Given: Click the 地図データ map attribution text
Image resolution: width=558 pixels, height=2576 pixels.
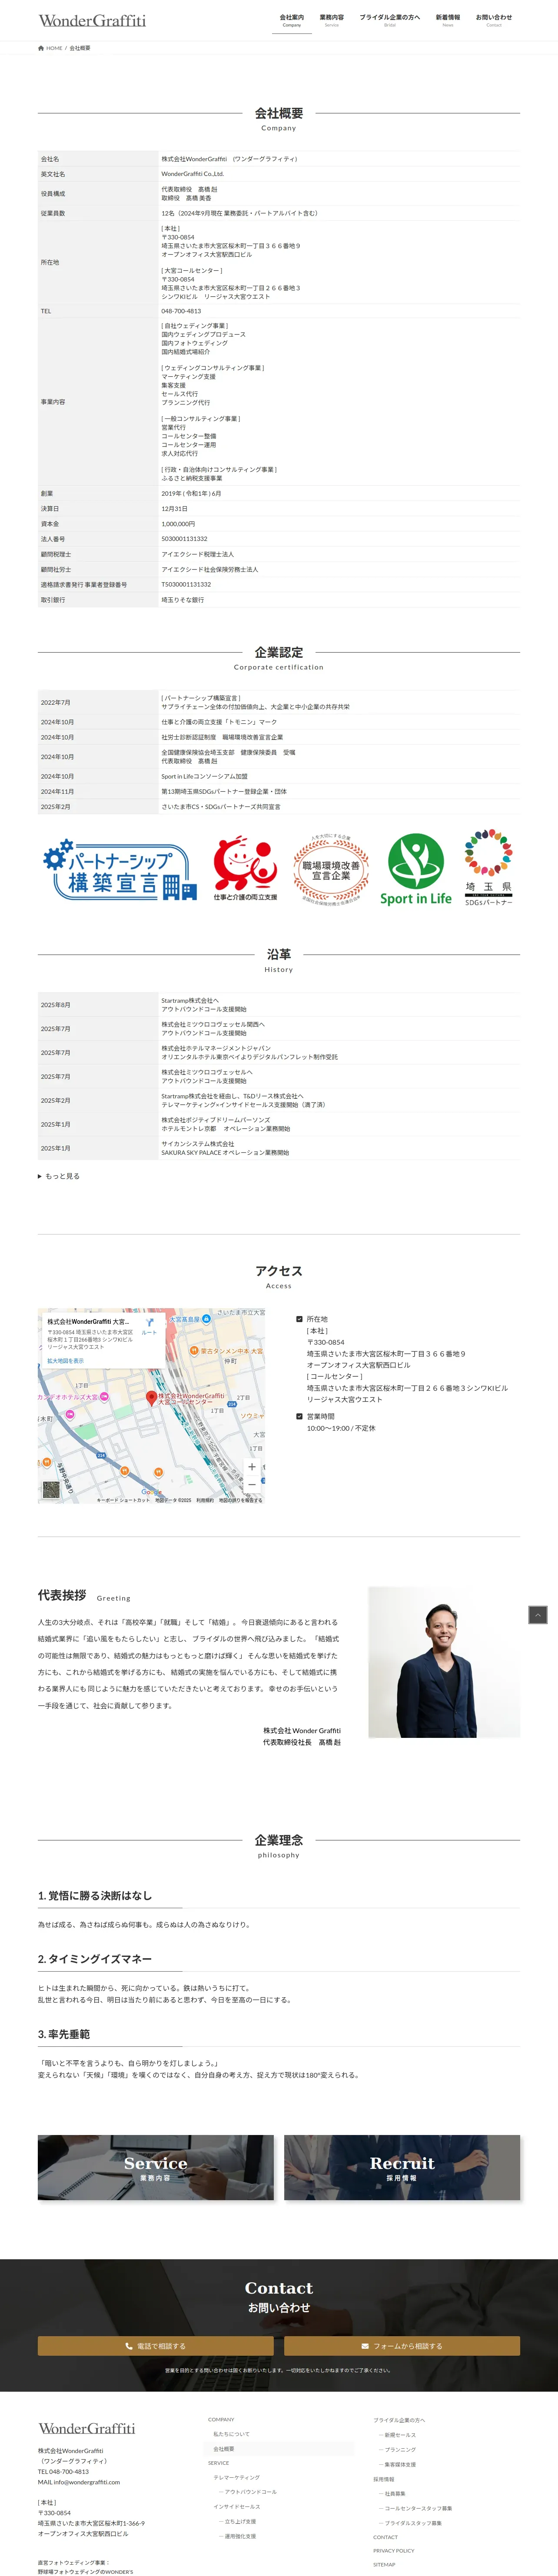Looking at the screenshot, I should click(x=173, y=1500).
